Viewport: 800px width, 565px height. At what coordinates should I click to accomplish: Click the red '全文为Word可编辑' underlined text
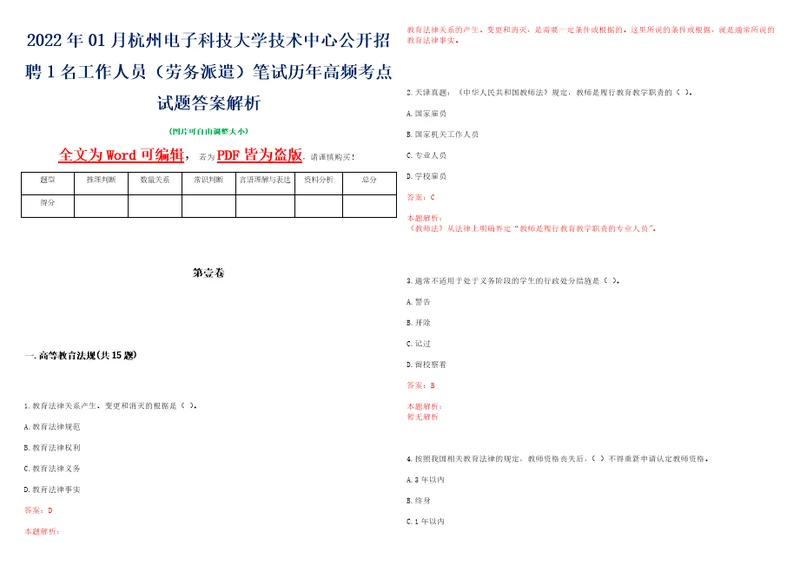pyautogui.click(x=121, y=155)
